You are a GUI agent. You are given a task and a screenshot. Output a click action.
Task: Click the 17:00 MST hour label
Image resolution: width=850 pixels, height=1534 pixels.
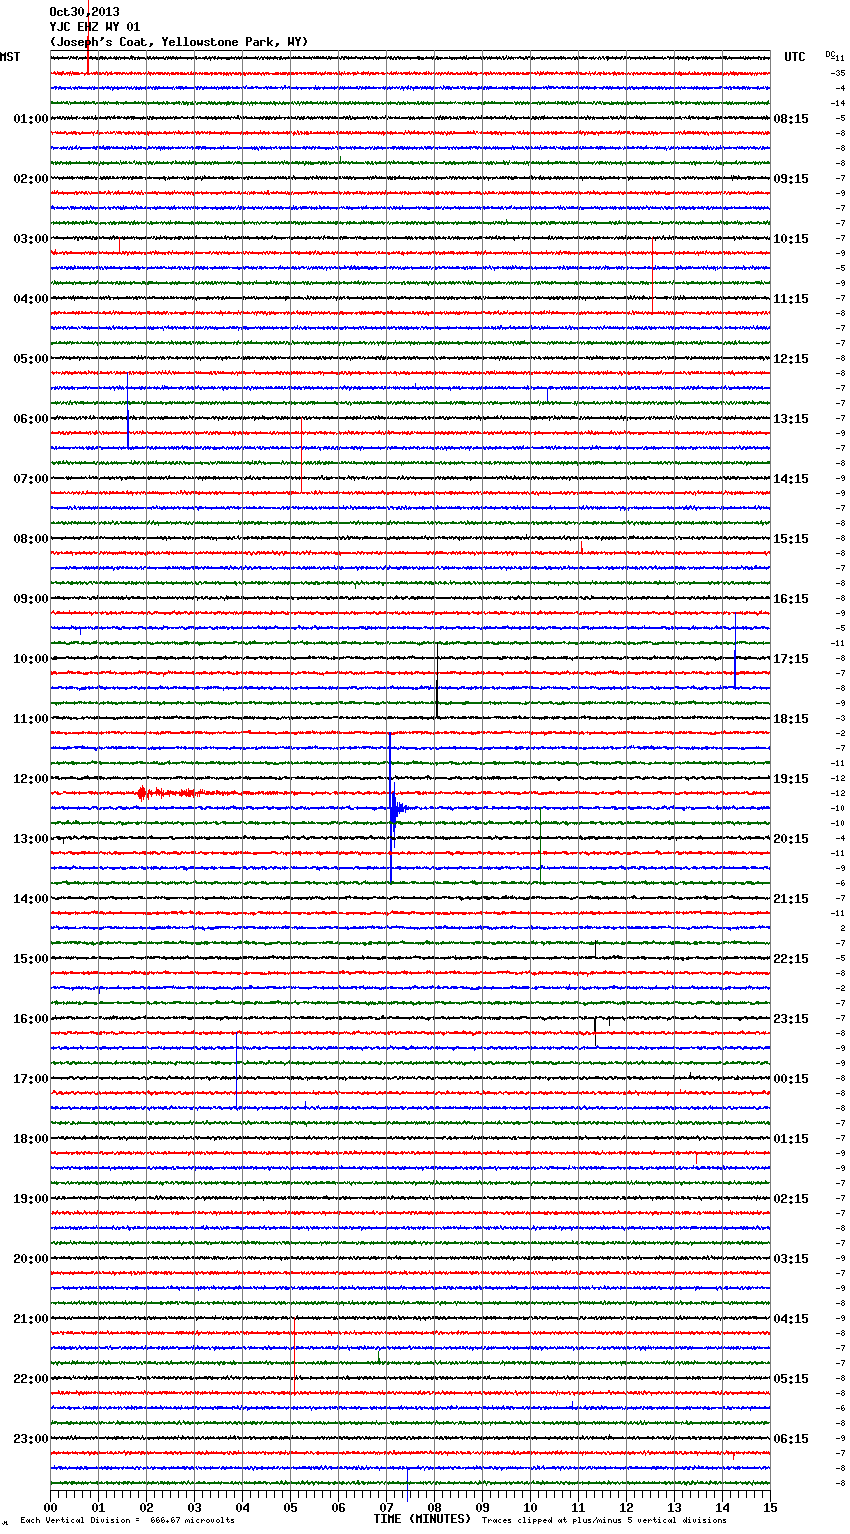31,1079
